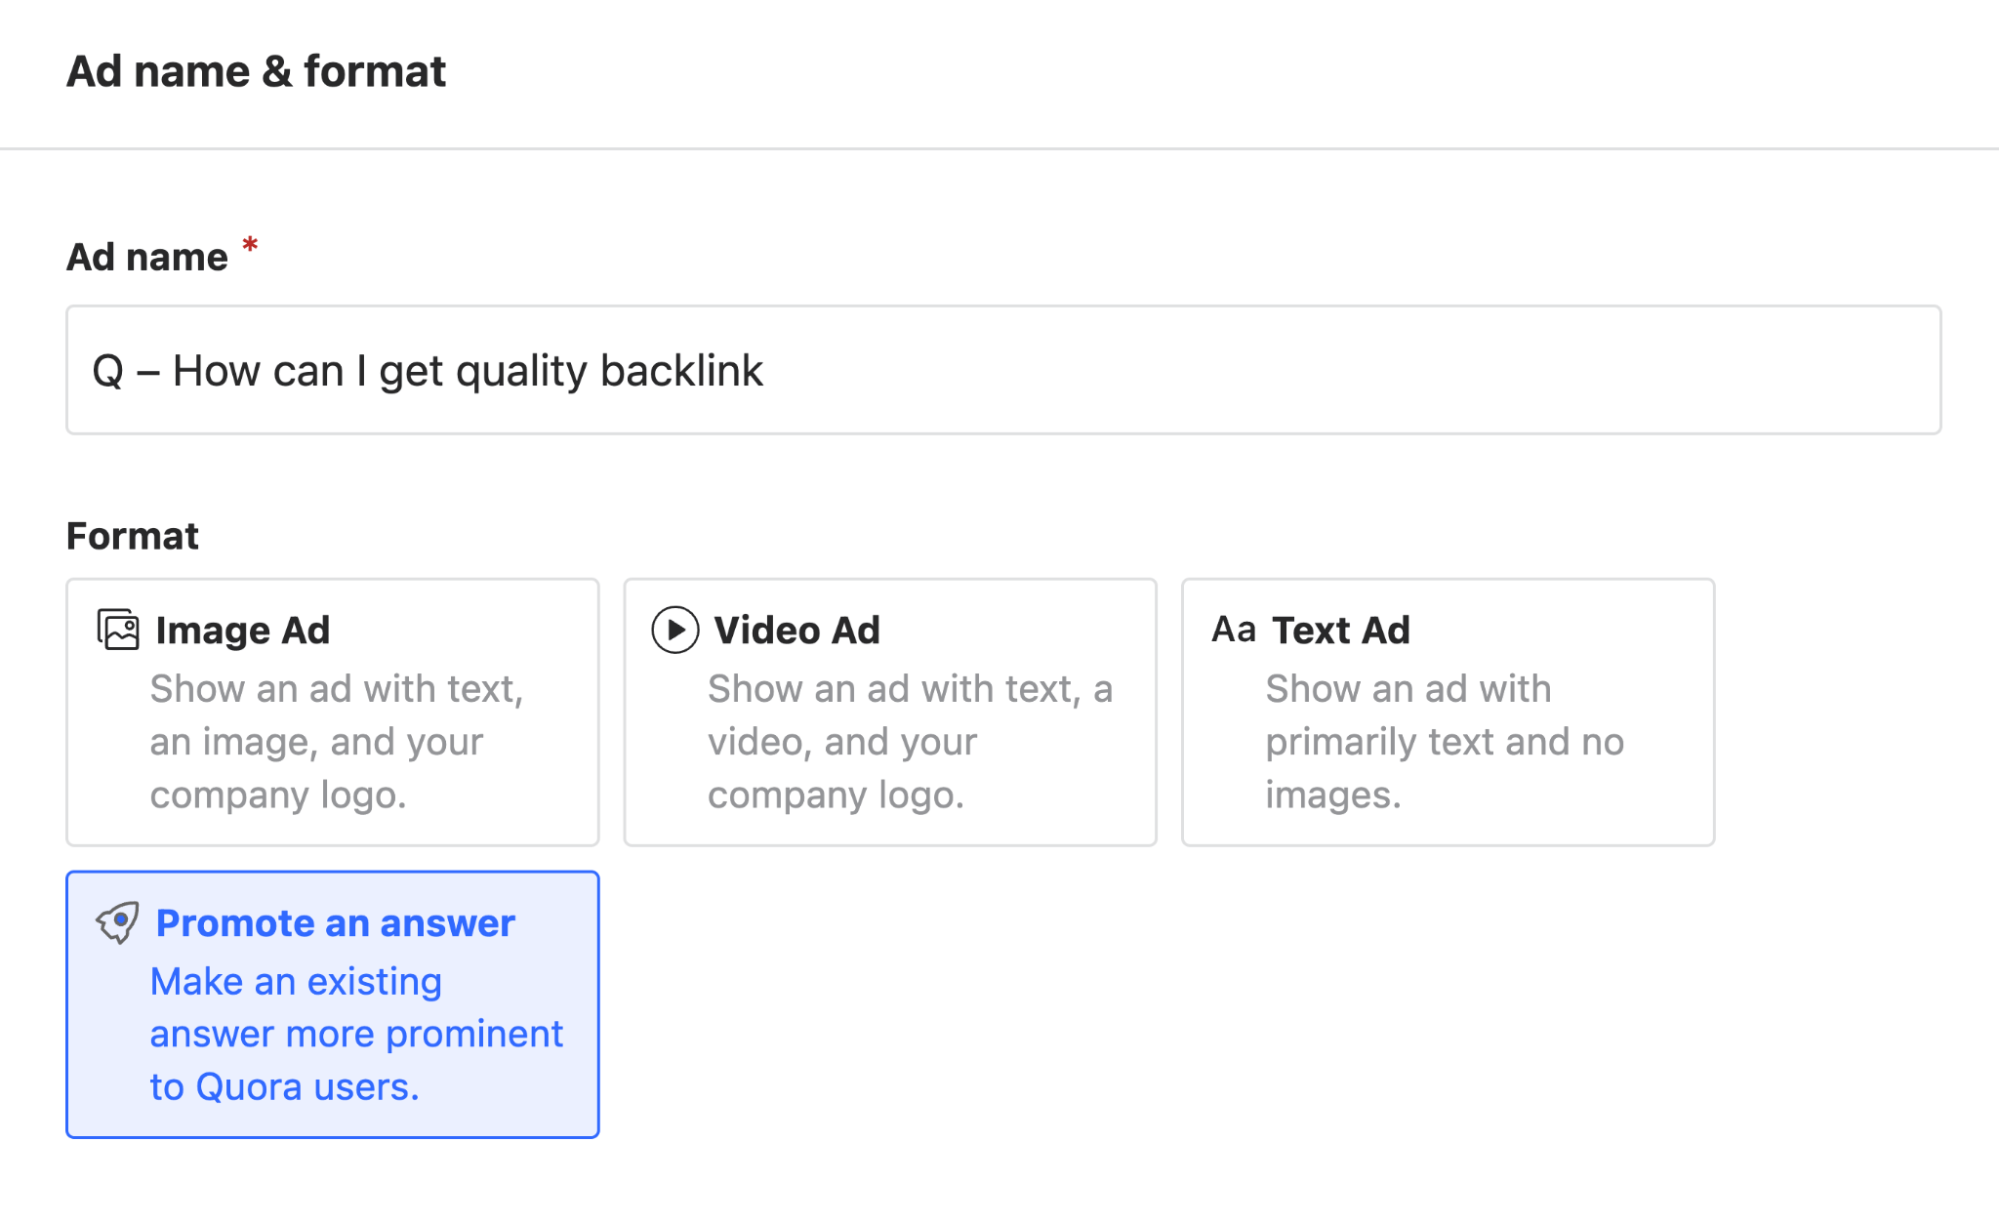The image size is (1999, 1221).
Task: Click the Image Ad description text
Action: [337, 741]
